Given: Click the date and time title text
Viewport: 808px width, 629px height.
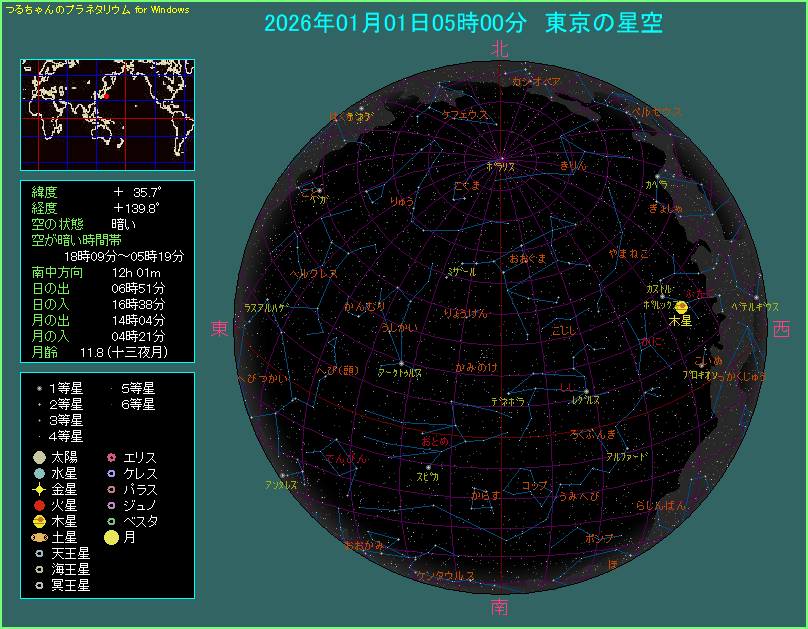Looking at the screenshot, I should coord(463,24).
